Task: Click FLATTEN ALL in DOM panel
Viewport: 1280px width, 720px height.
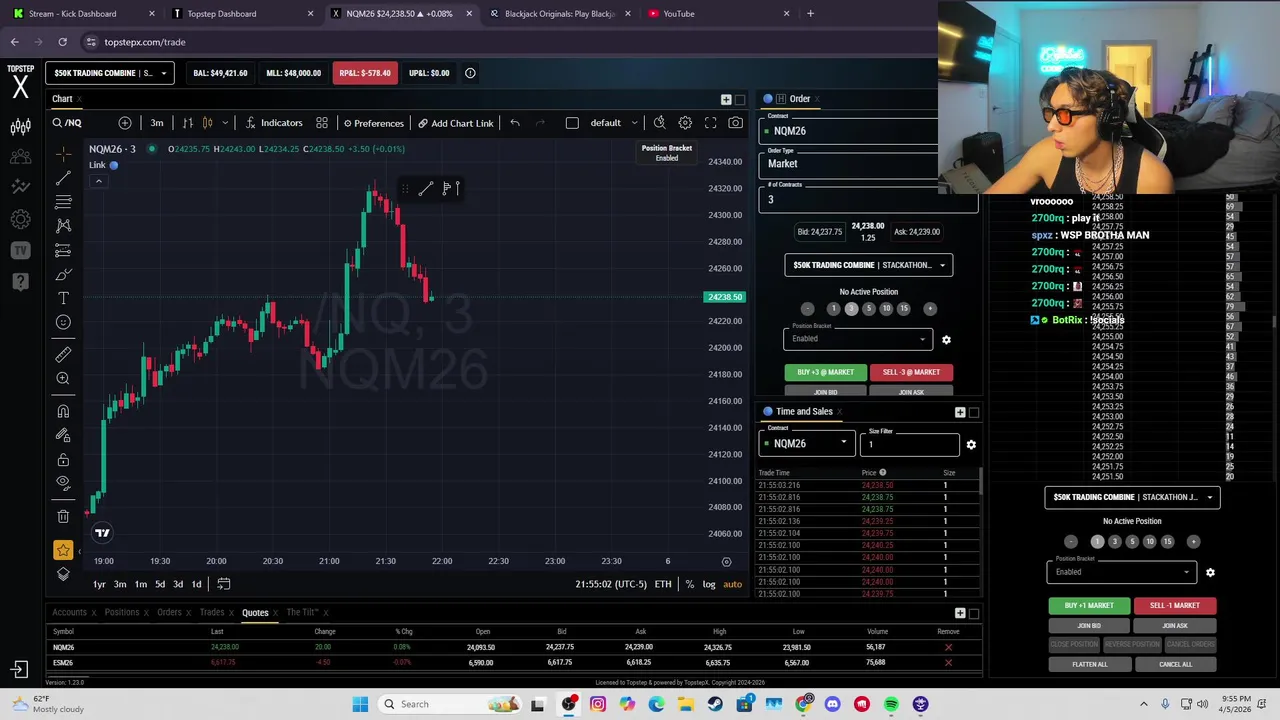Action: pos(1089,664)
